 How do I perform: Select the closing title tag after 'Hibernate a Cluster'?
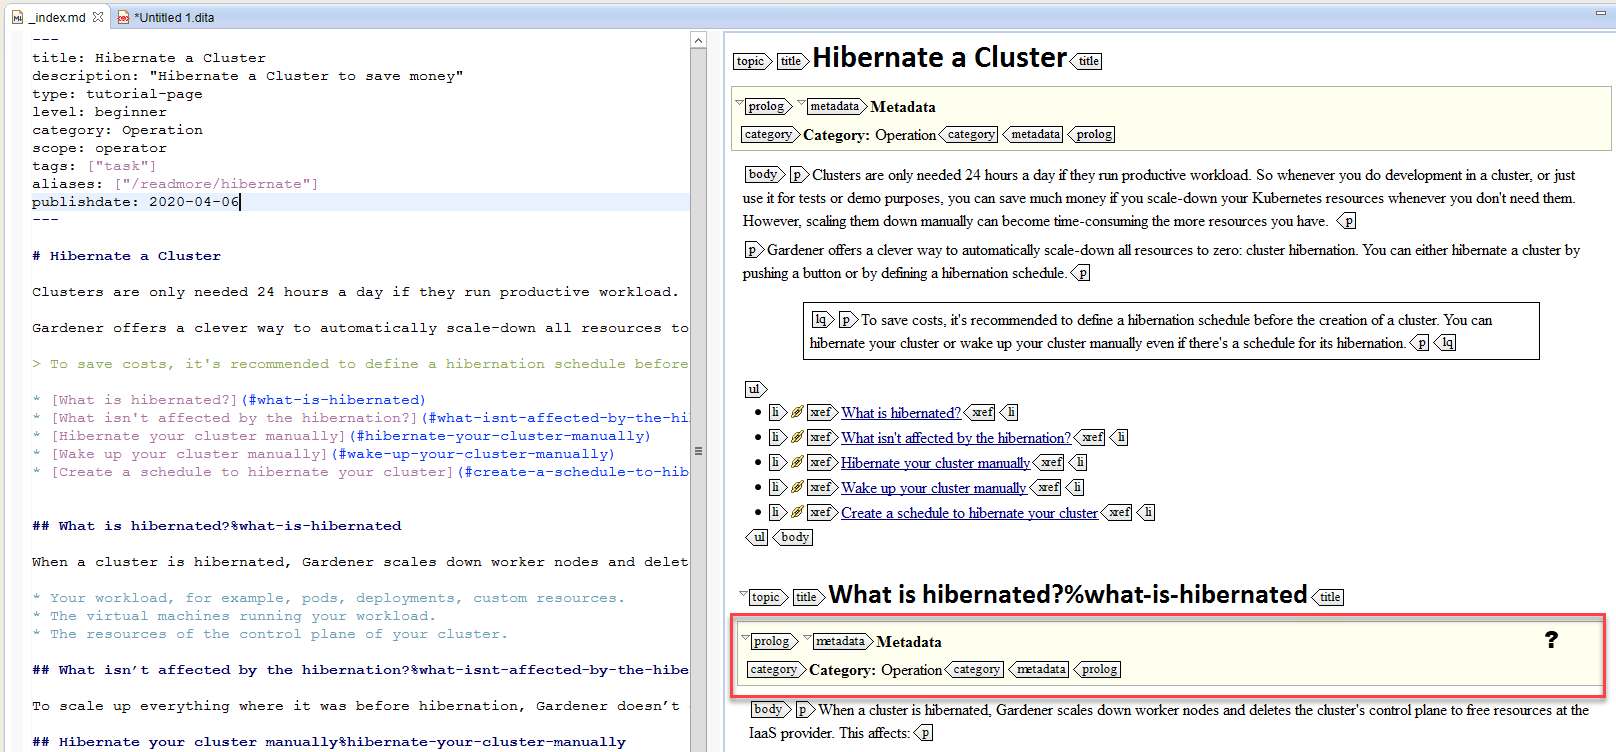click(1086, 61)
